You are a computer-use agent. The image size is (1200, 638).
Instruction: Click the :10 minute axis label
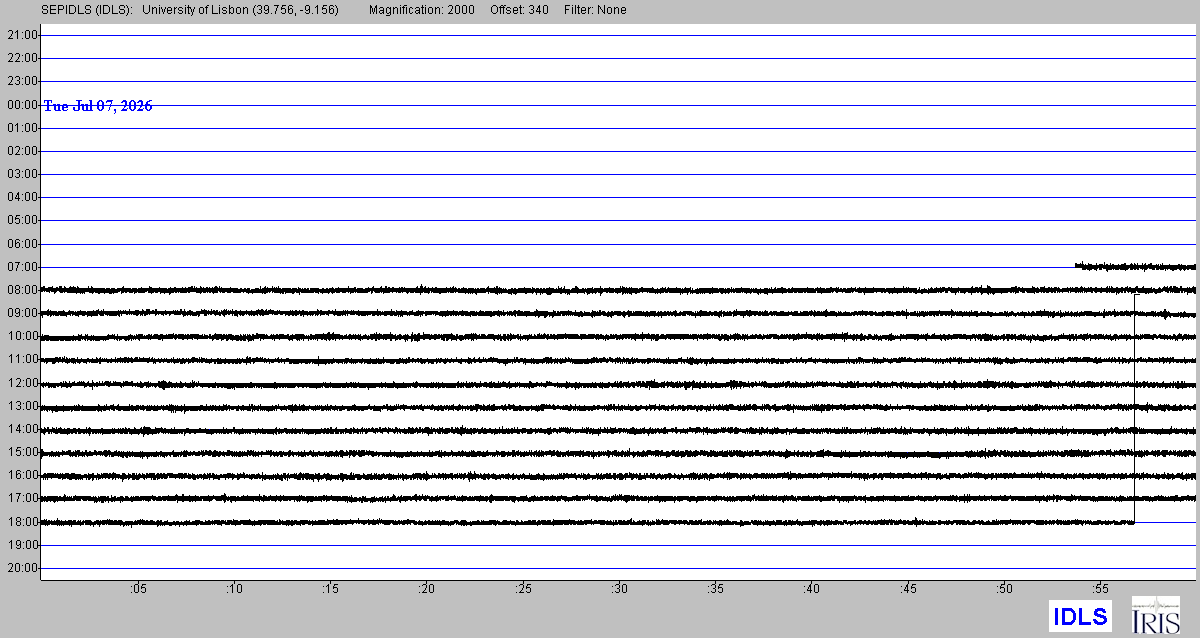(x=233, y=589)
